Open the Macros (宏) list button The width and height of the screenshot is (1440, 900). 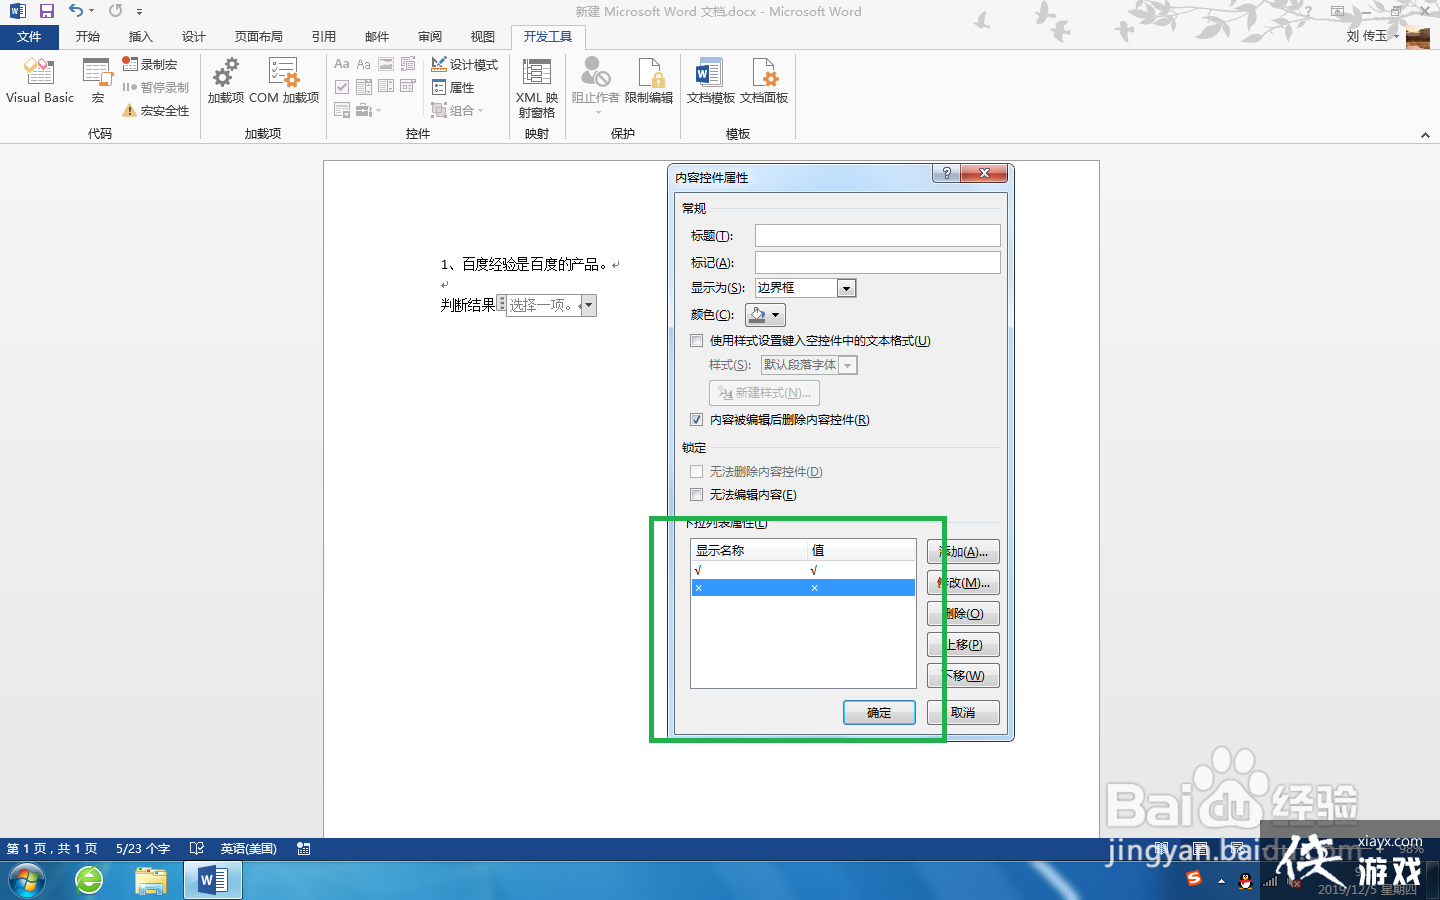(97, 81)
